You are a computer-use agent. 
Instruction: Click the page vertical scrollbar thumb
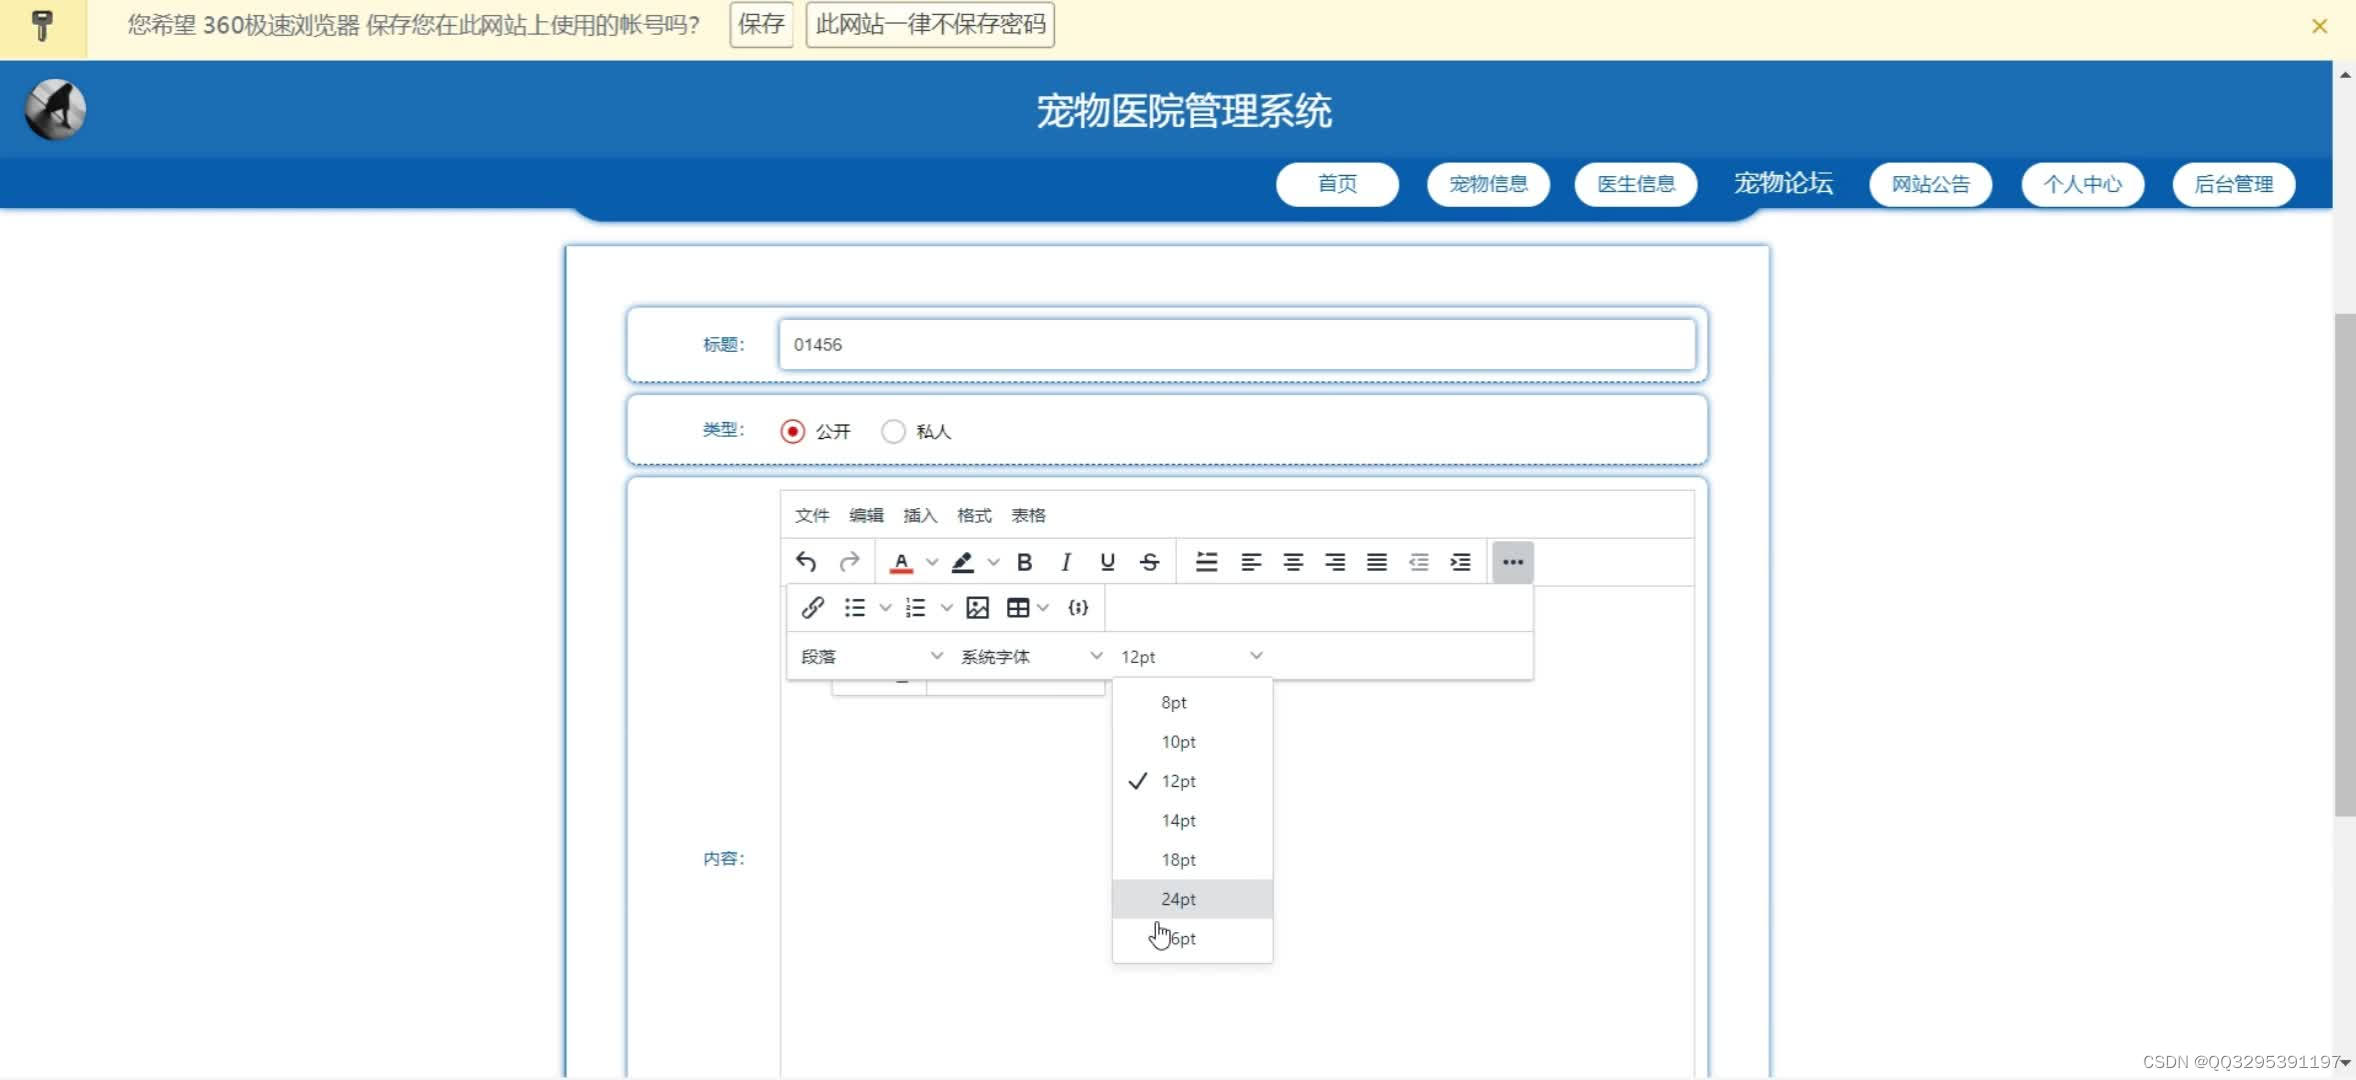[2345, 565]
